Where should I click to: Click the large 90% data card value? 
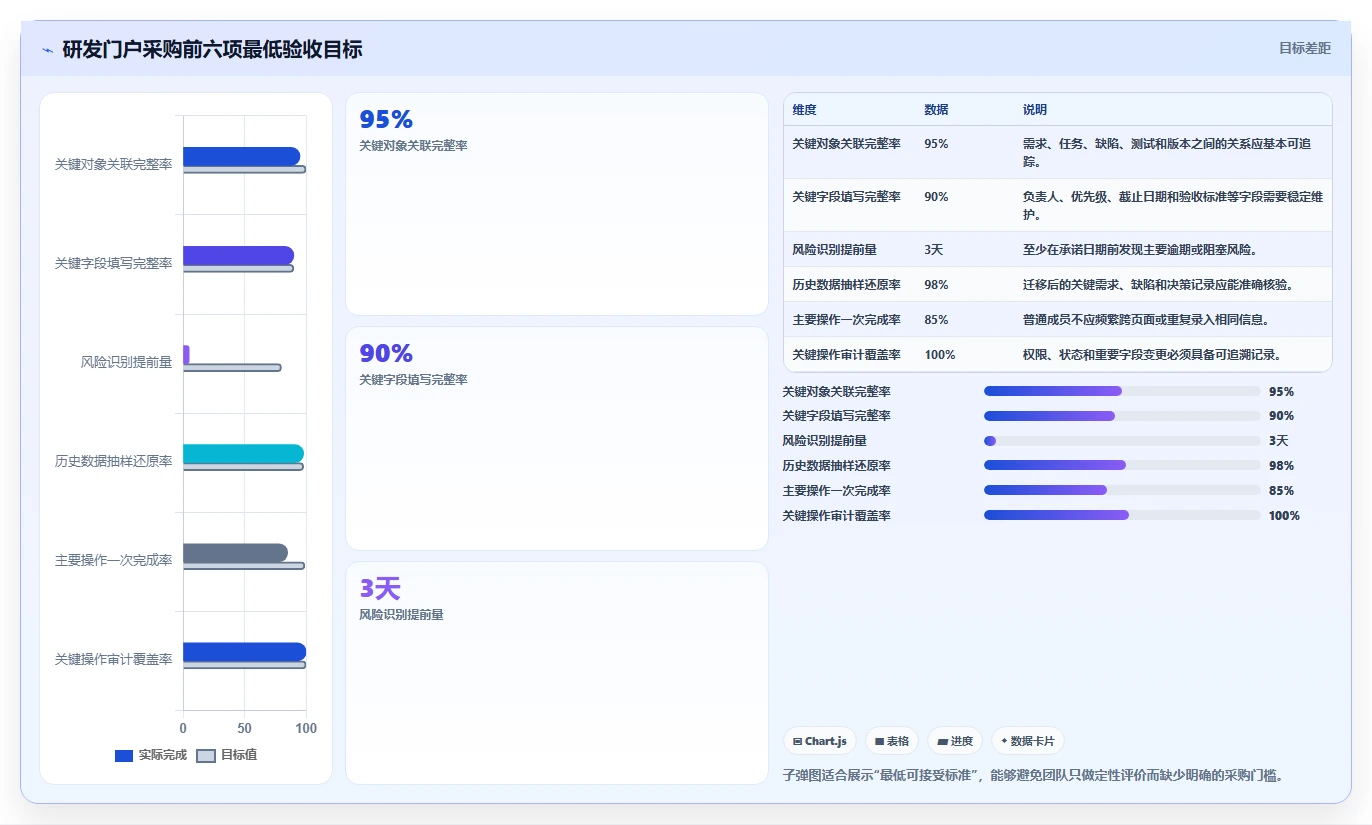[x=386, y=354]
